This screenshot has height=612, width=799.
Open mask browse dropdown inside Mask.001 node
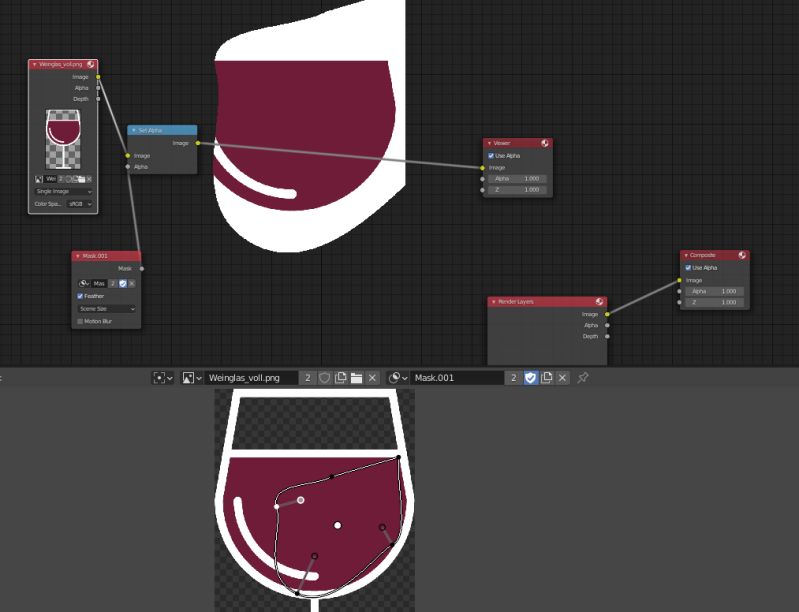[x=84, y=283]
